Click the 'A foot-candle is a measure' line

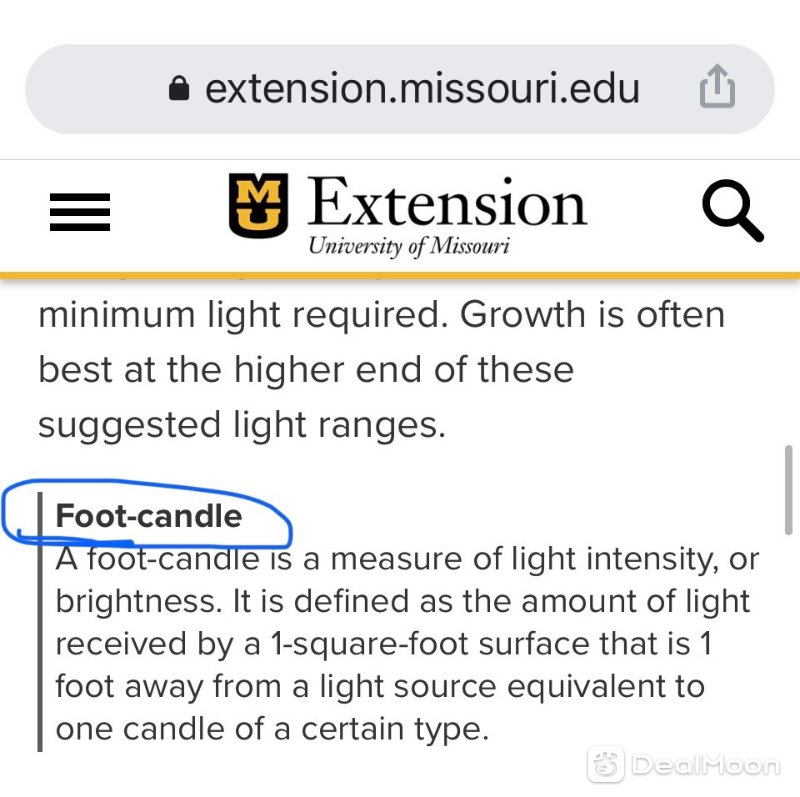pyautogui.click(x=407, y=559)
